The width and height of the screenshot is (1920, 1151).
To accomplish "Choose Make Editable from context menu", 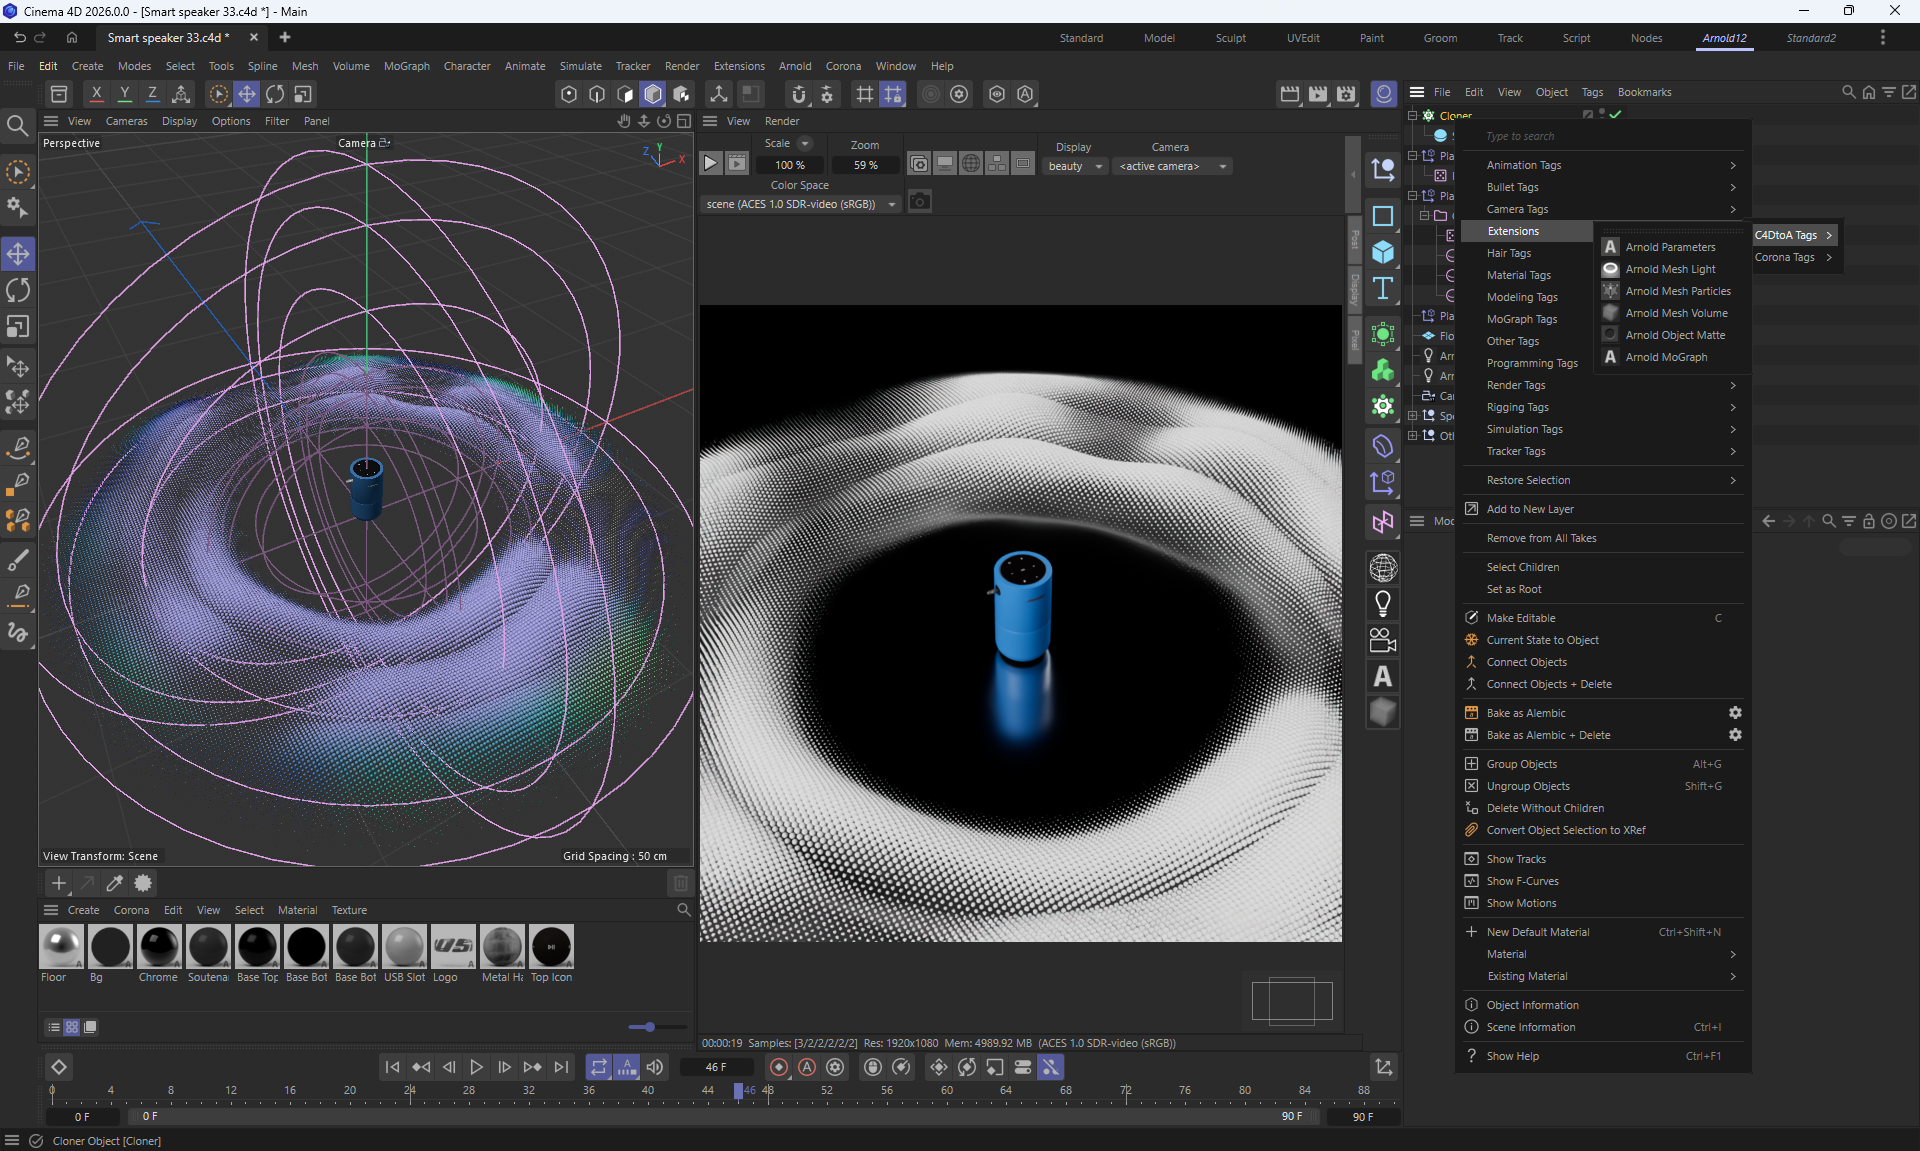I will [x=1520, y=618].
